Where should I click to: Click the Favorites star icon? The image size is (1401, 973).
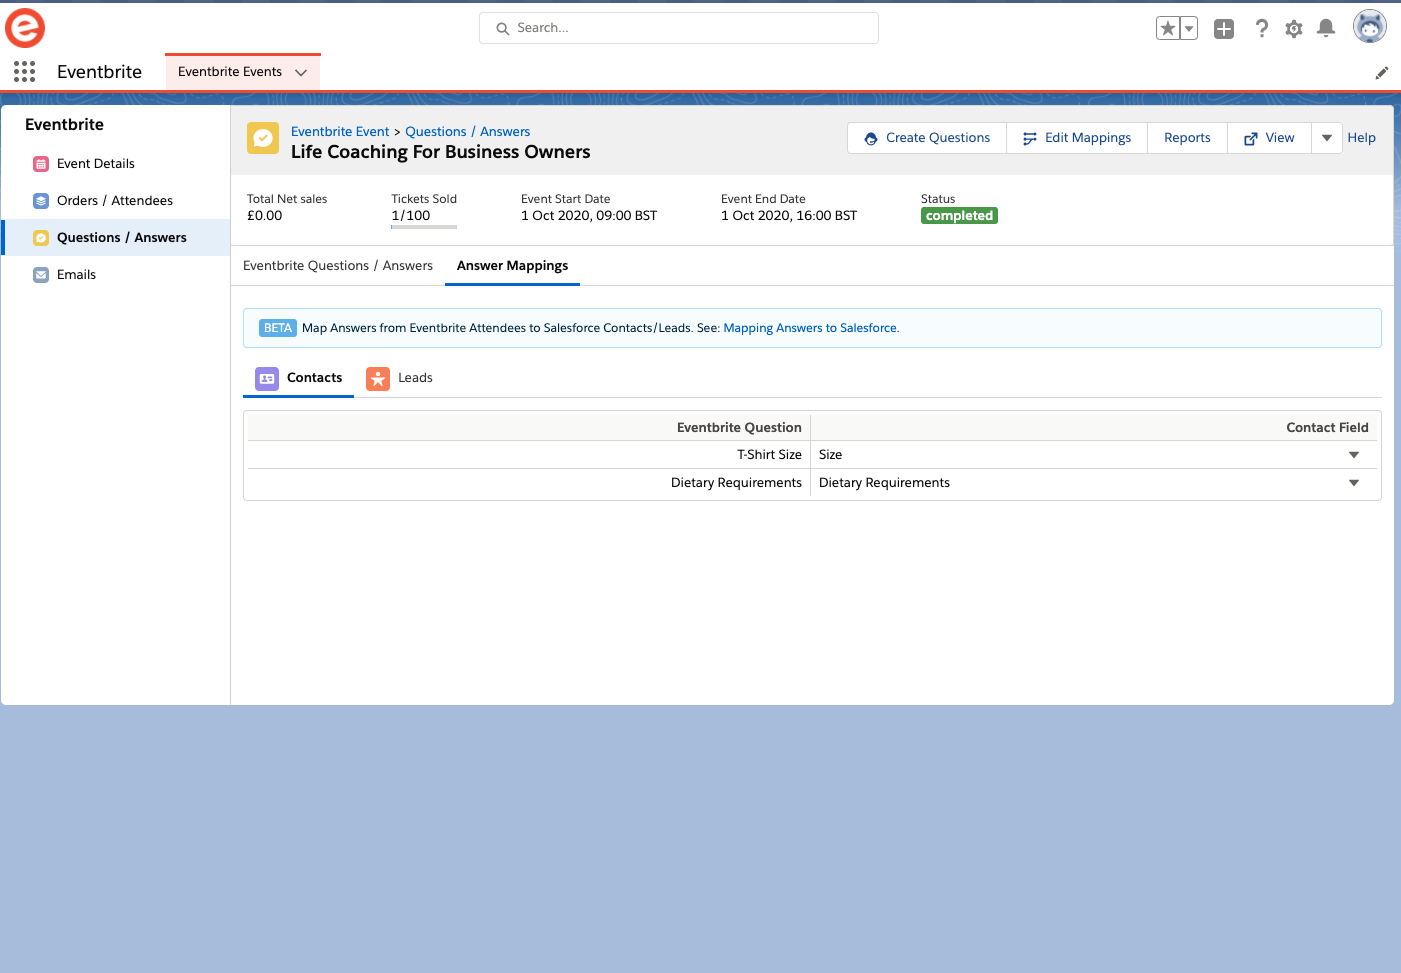tap(1168, 28)
